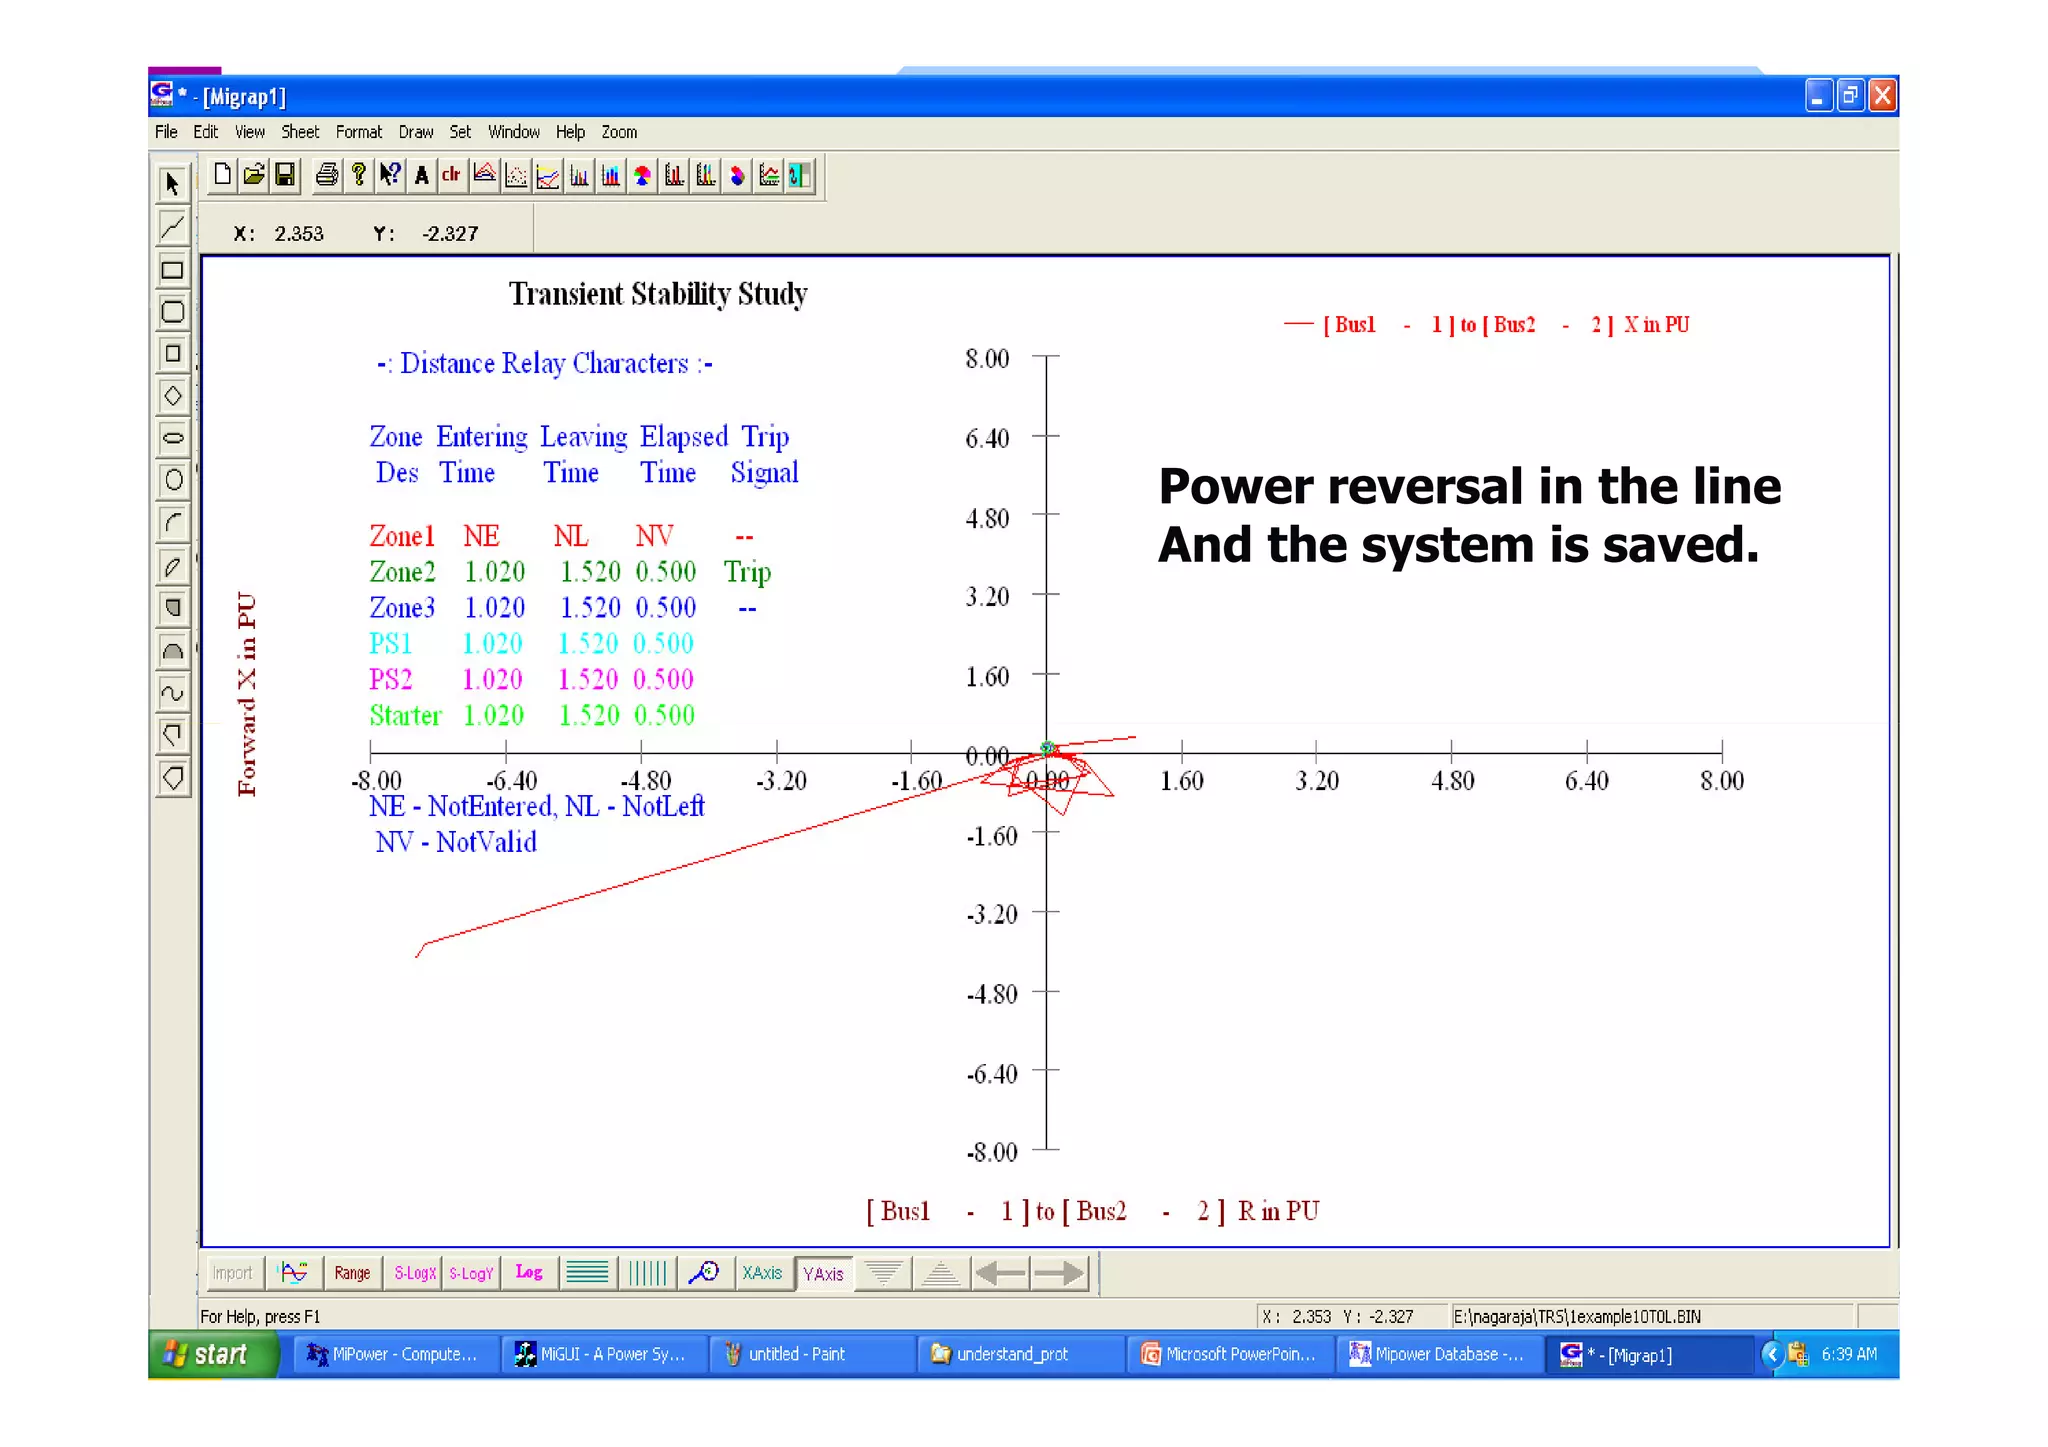The height and width of the screenshot is (1447, 2048).
Task: Select the diamond shape tool
Action: point(172,395)
